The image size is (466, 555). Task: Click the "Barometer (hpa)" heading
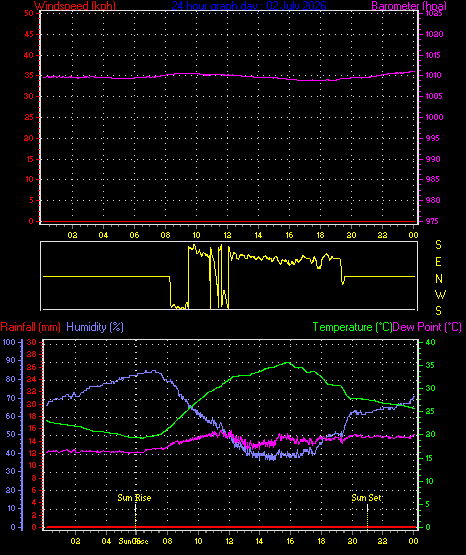click(409, 6)
